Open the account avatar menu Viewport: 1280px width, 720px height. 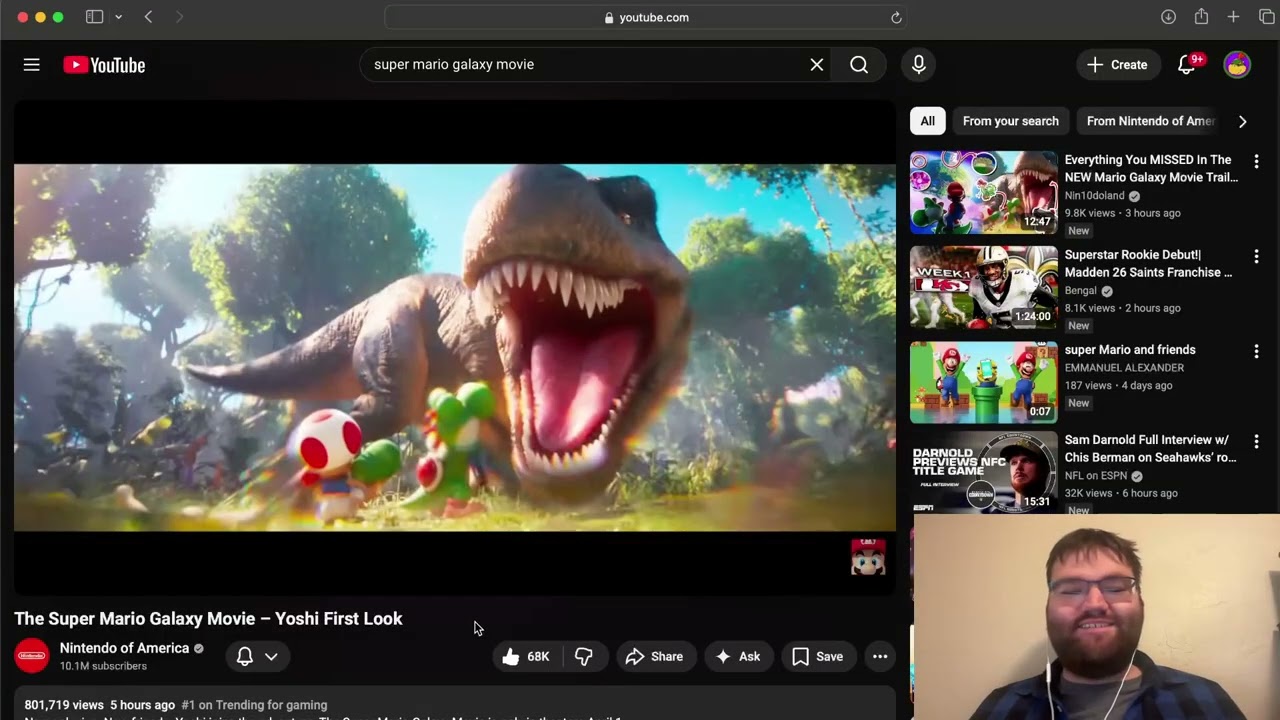pos(1237,64)
